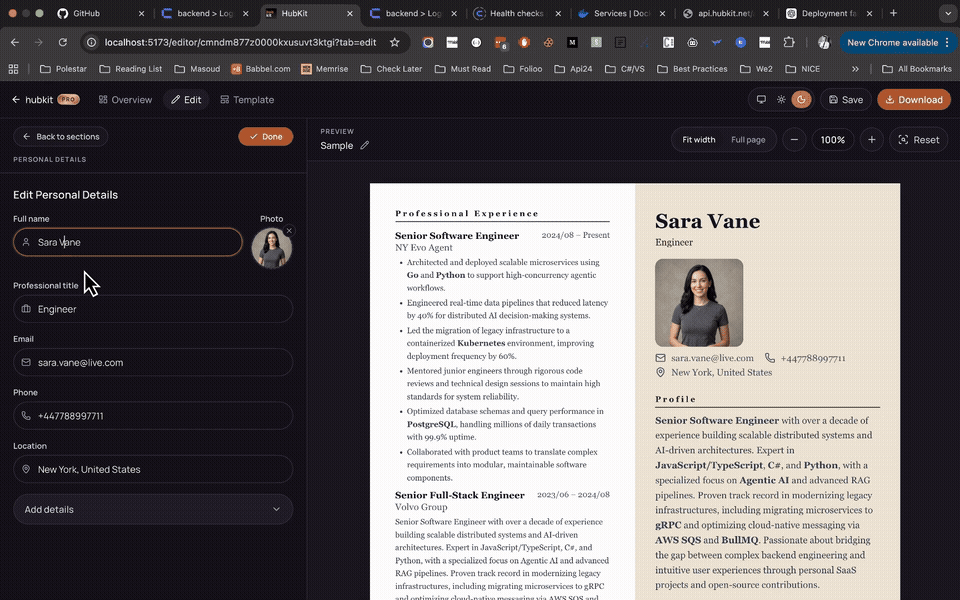The width and height of the screenshot is (960, 600).
Task: Reload the page in Chrome
Action: [62, 42]
